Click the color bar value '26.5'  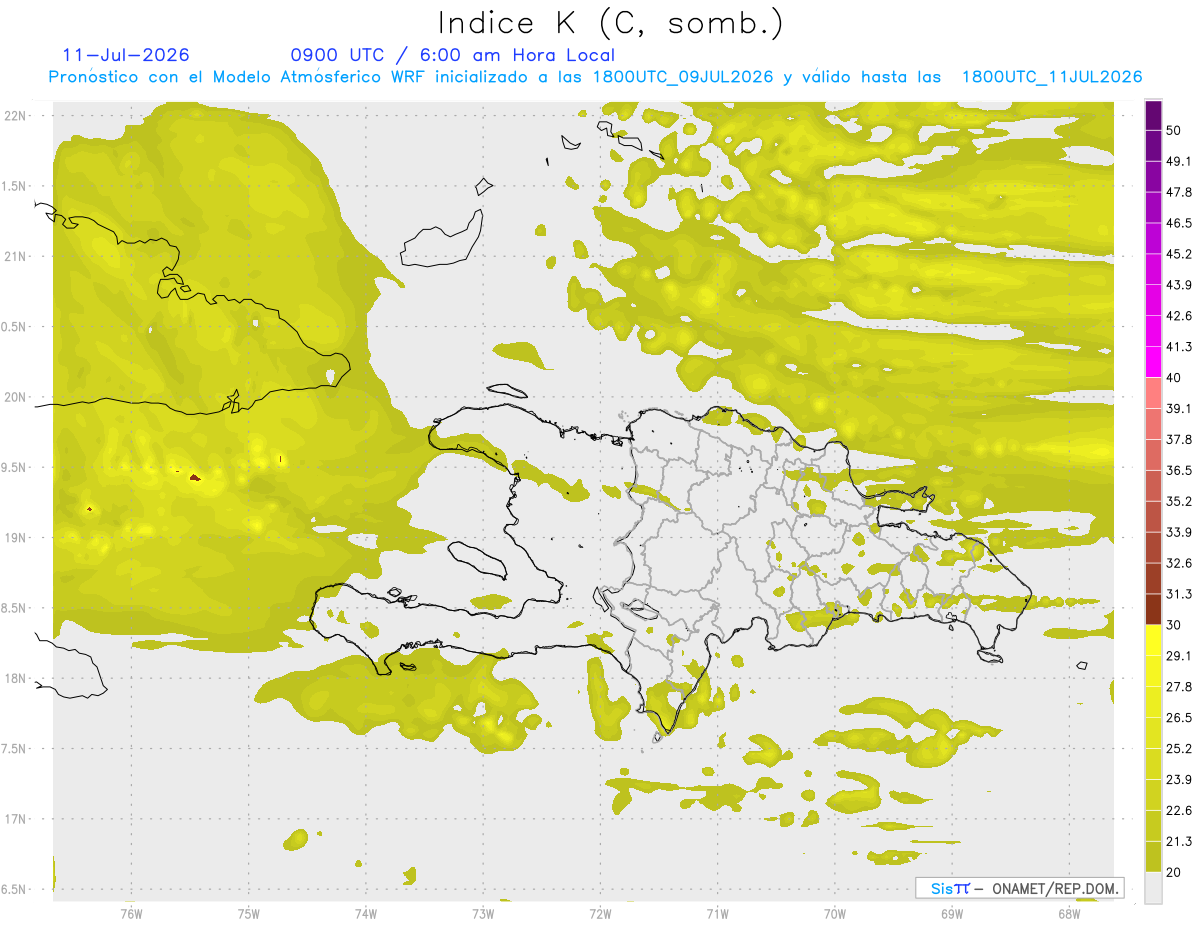pyautogui.click(x=1179, y=718)
